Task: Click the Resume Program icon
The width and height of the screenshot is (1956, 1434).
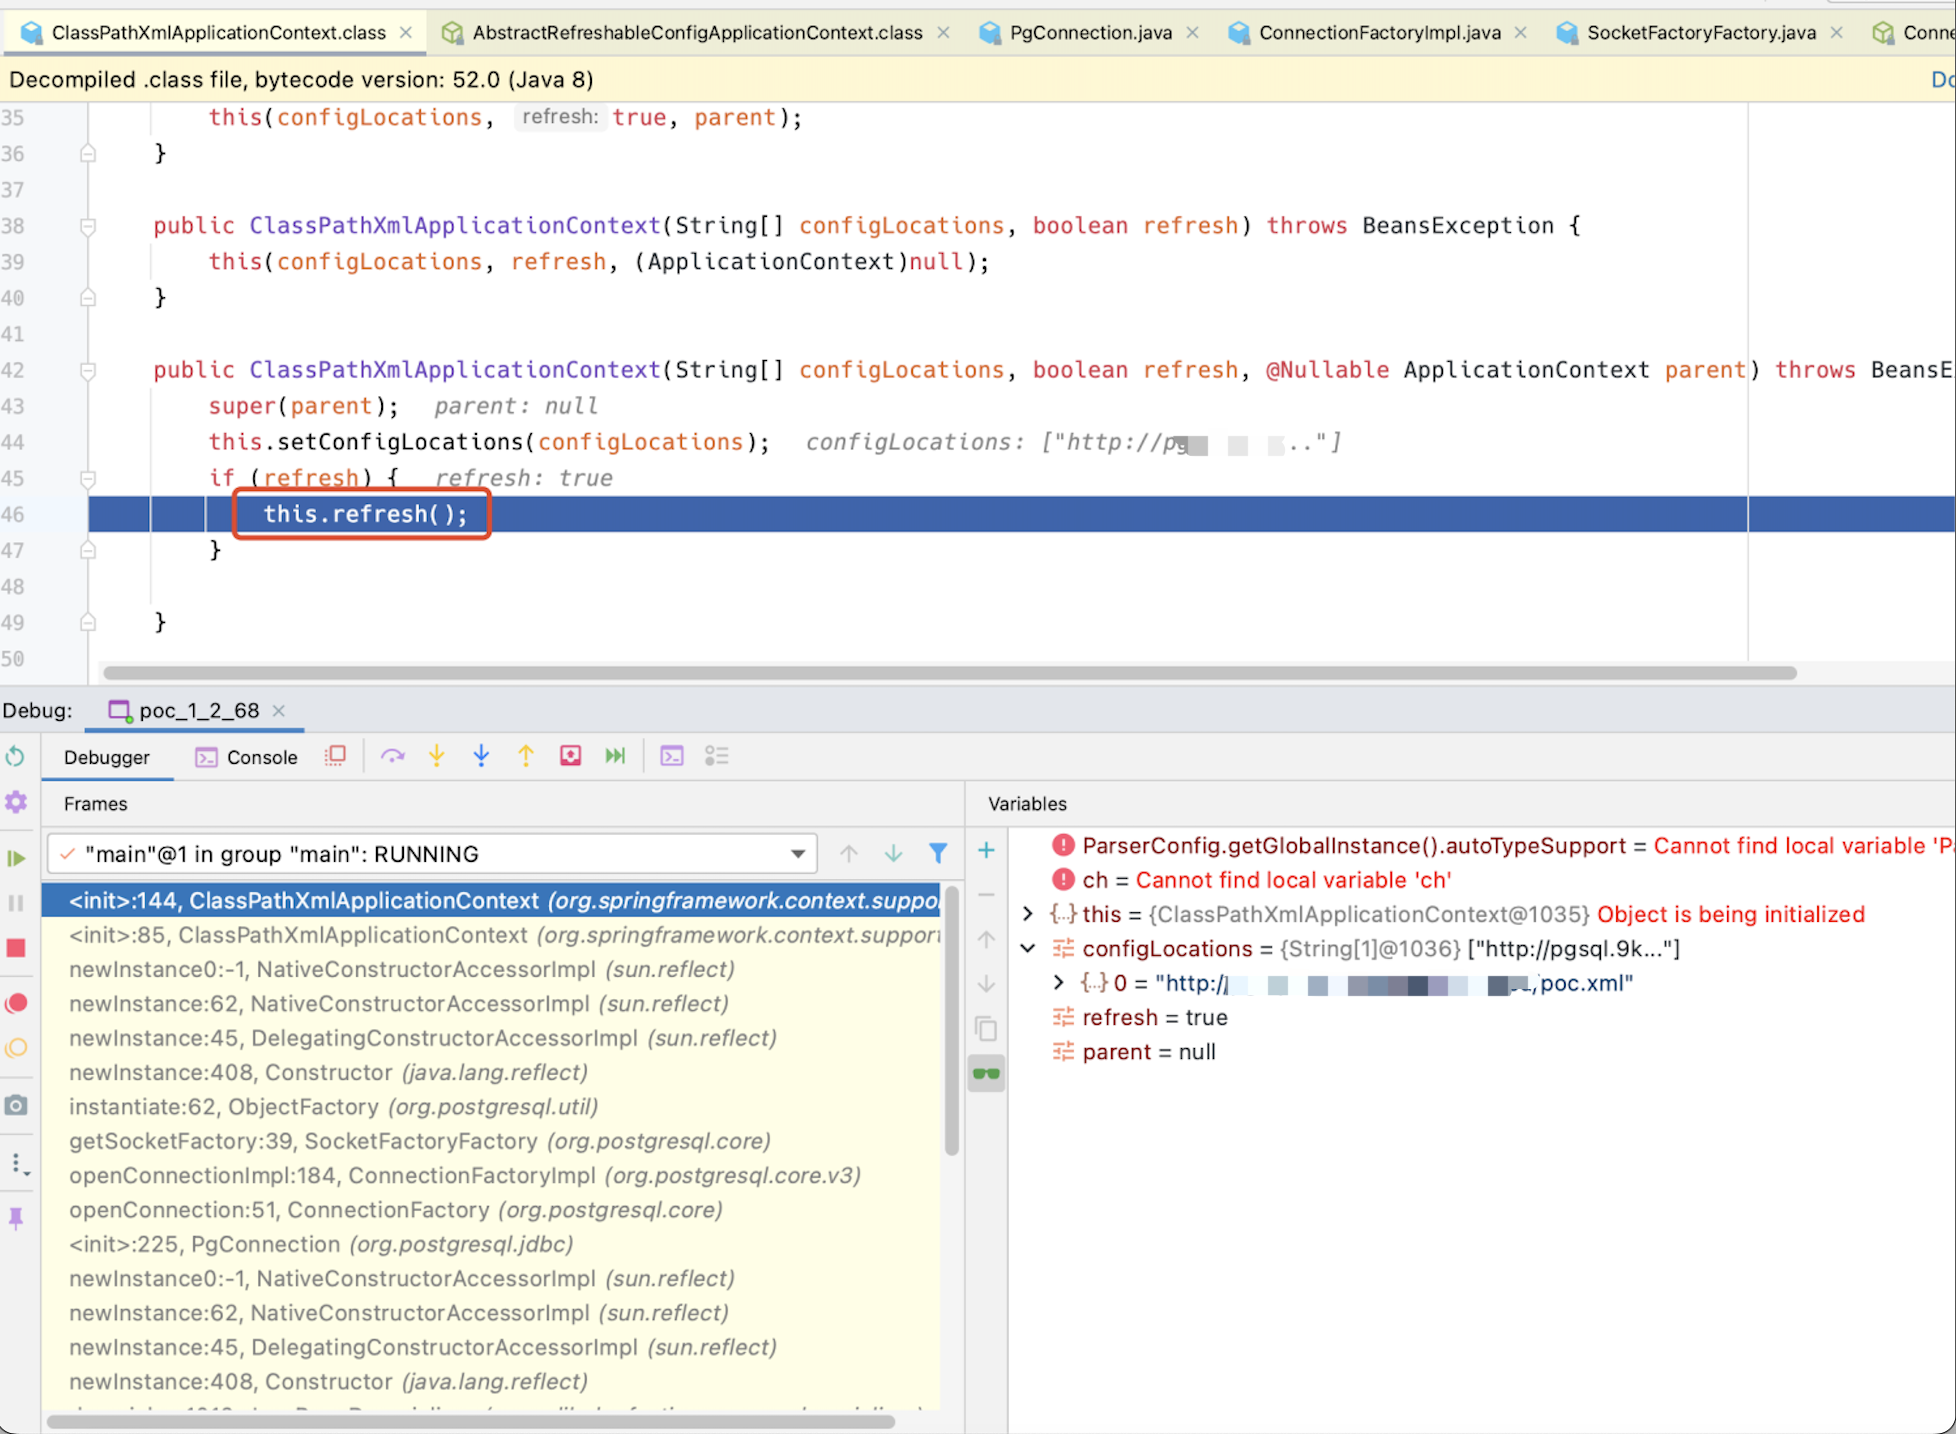Action: pos(16,858)
